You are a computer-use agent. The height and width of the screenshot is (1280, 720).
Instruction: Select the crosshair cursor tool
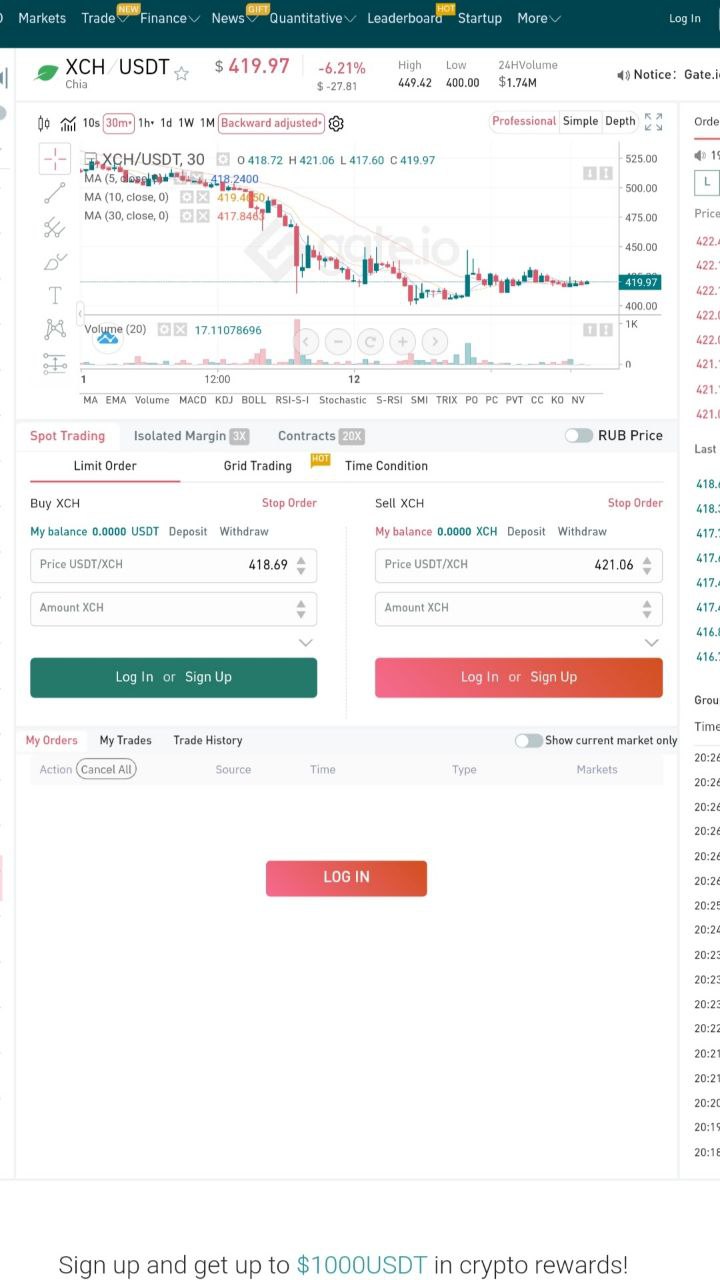pos(55,158)
